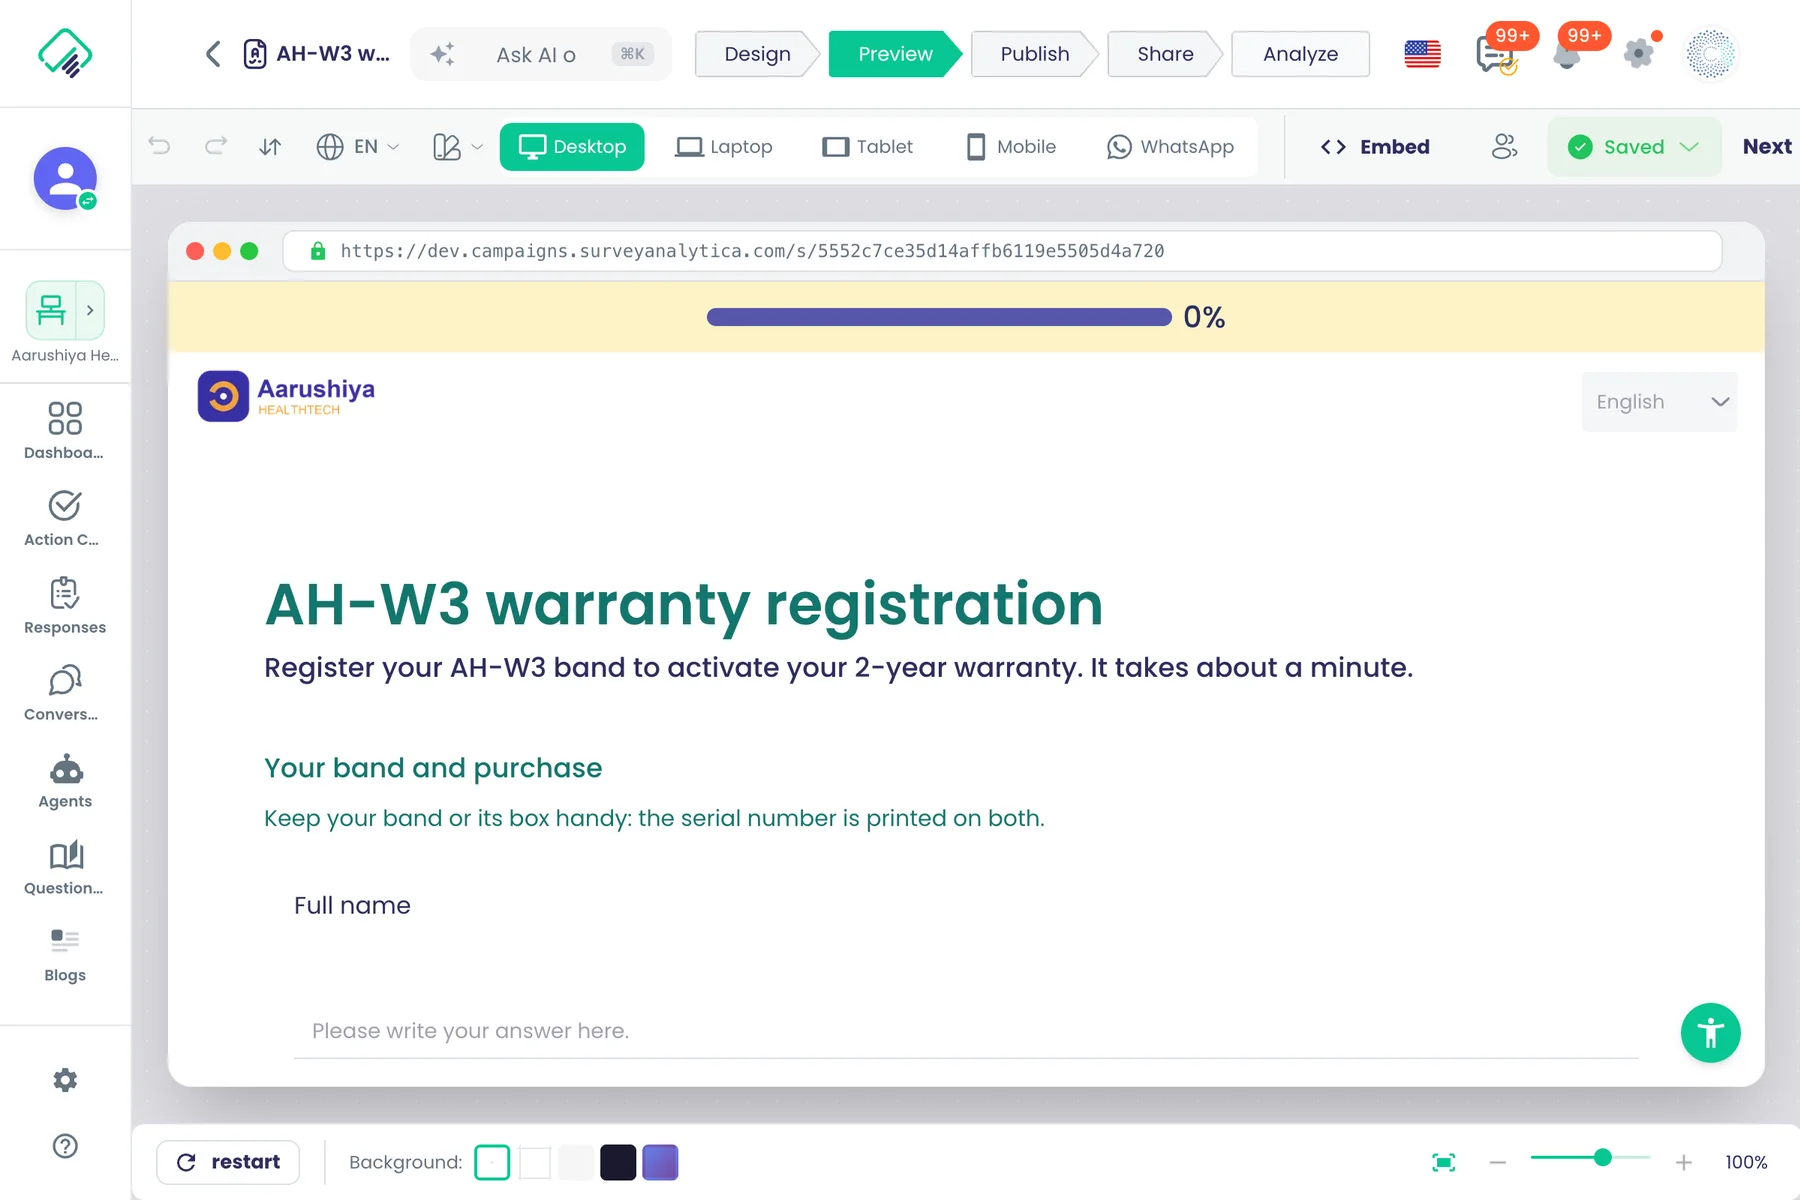
Task: Open the English language dropdown in survey
Action: coord(1659,402)
